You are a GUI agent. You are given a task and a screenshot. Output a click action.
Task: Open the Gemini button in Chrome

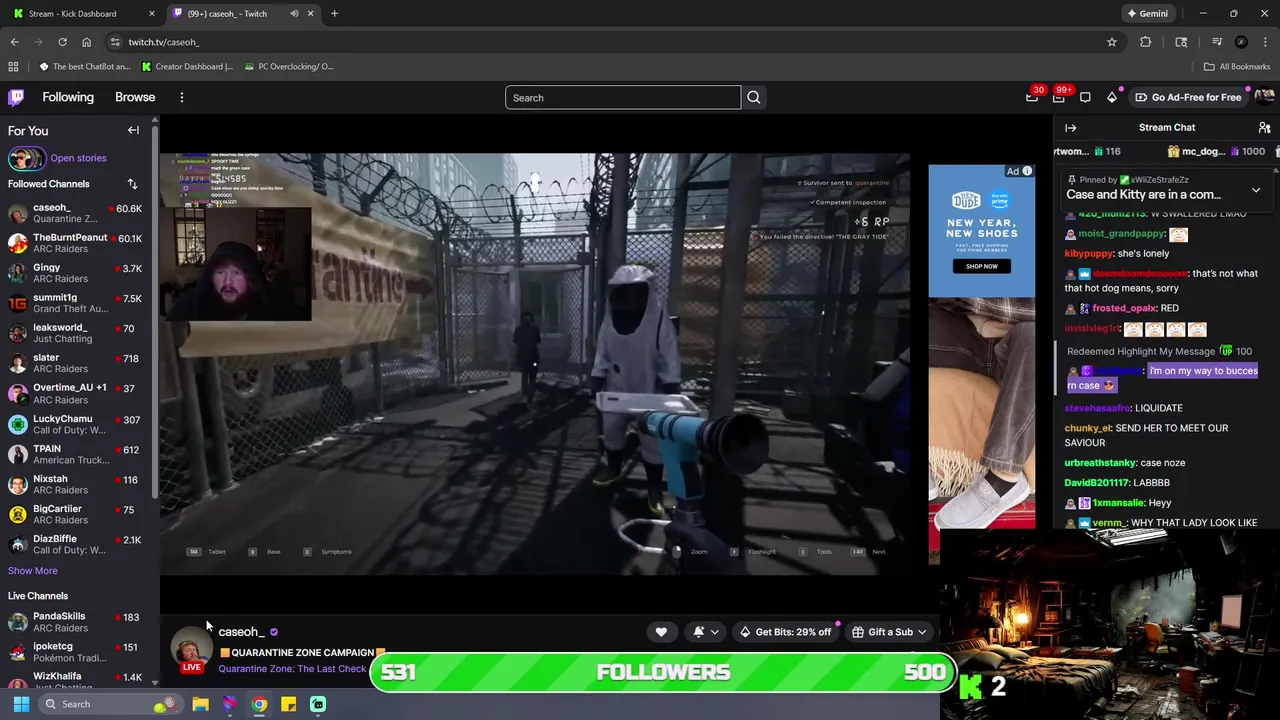tap(1147, 13)
